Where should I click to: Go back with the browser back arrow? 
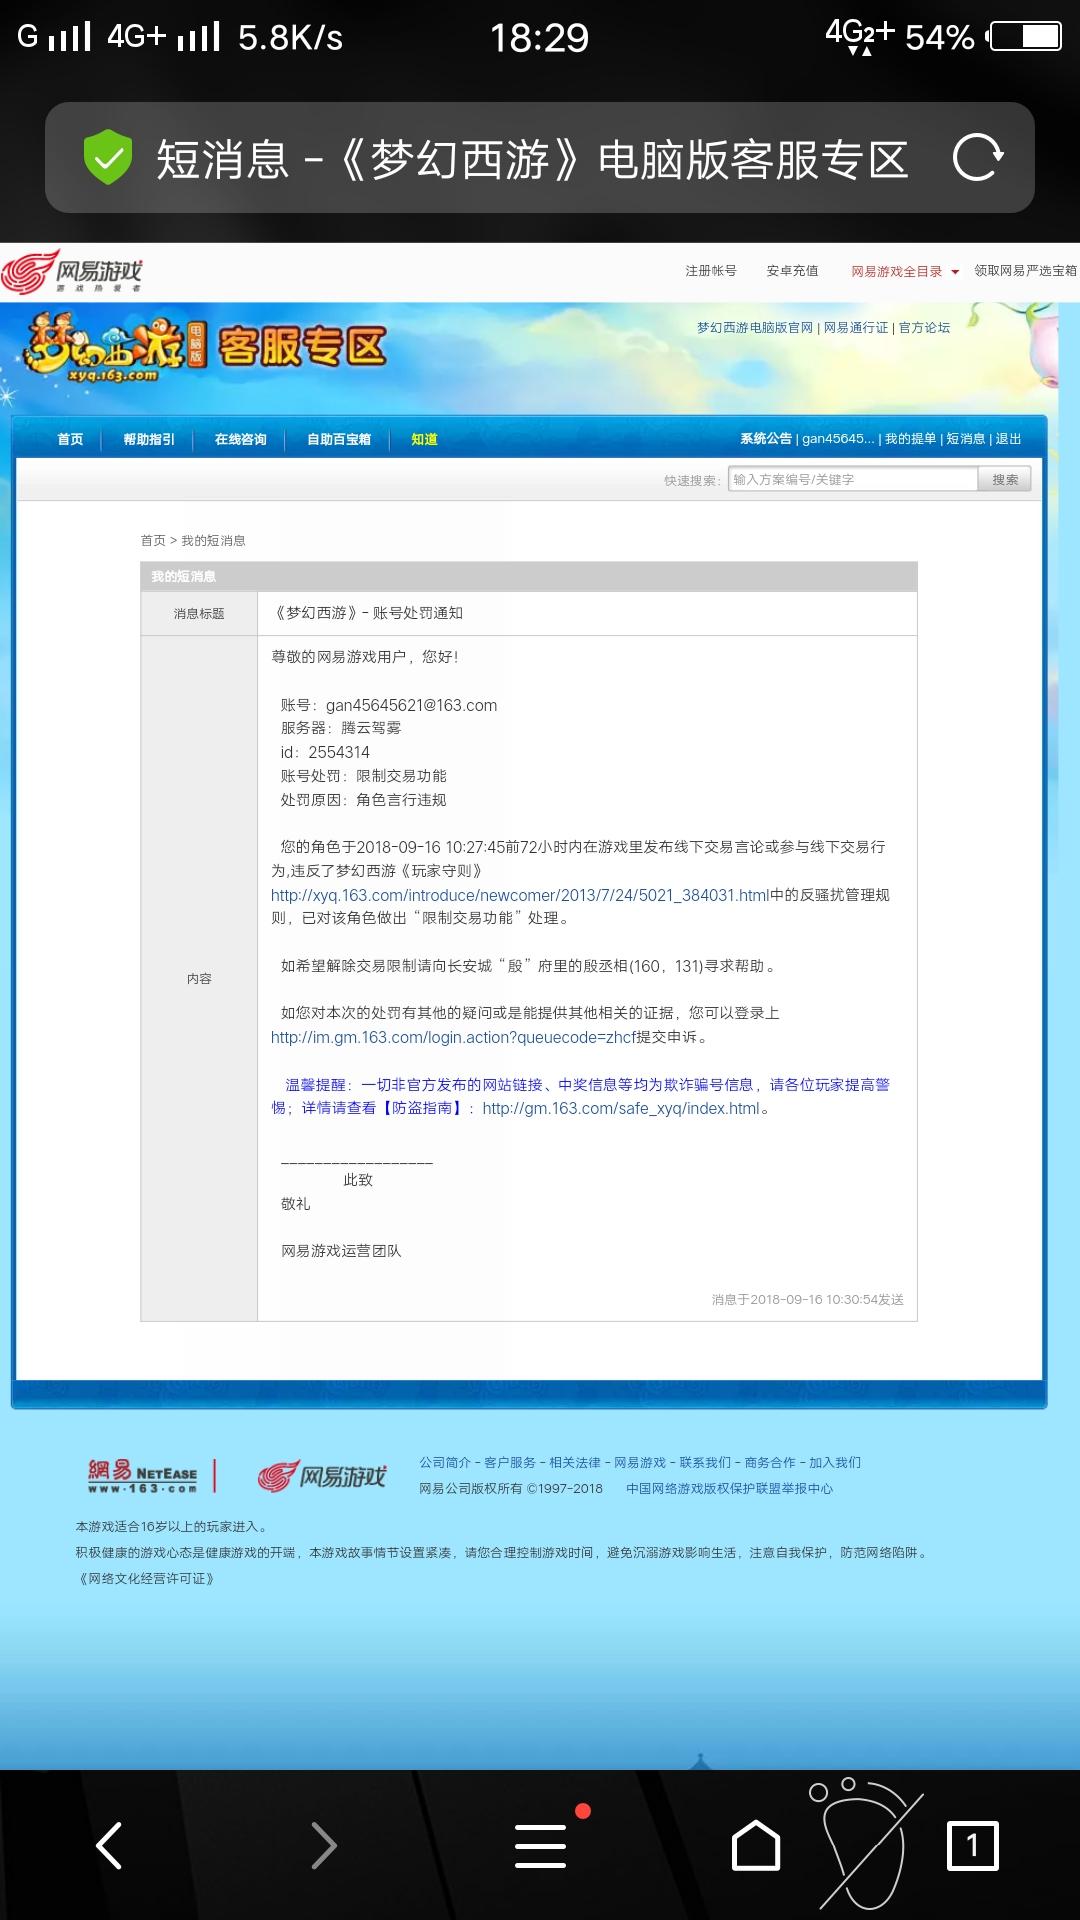108,1845
